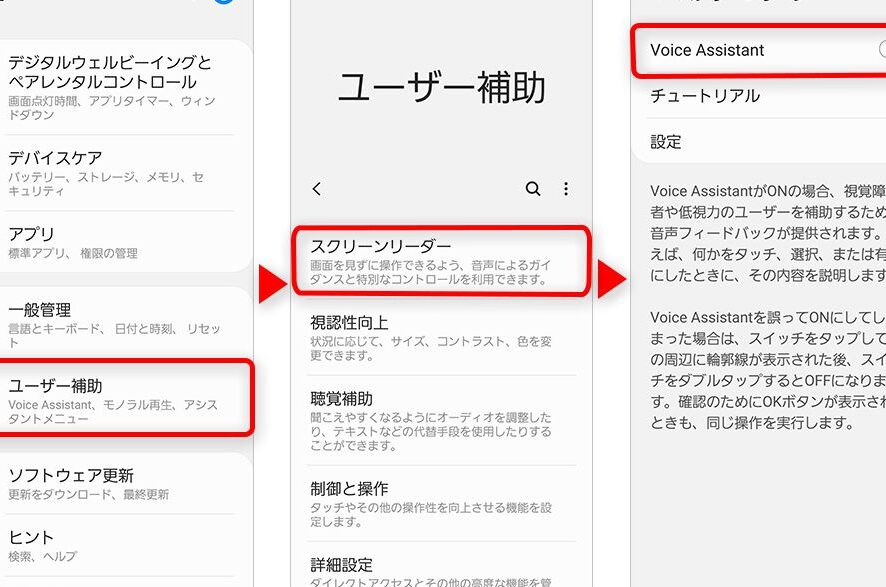Viewport: 886px width, 587px height.
Task: Open 設定 under Voice Assistant
Action: [758, 141]
